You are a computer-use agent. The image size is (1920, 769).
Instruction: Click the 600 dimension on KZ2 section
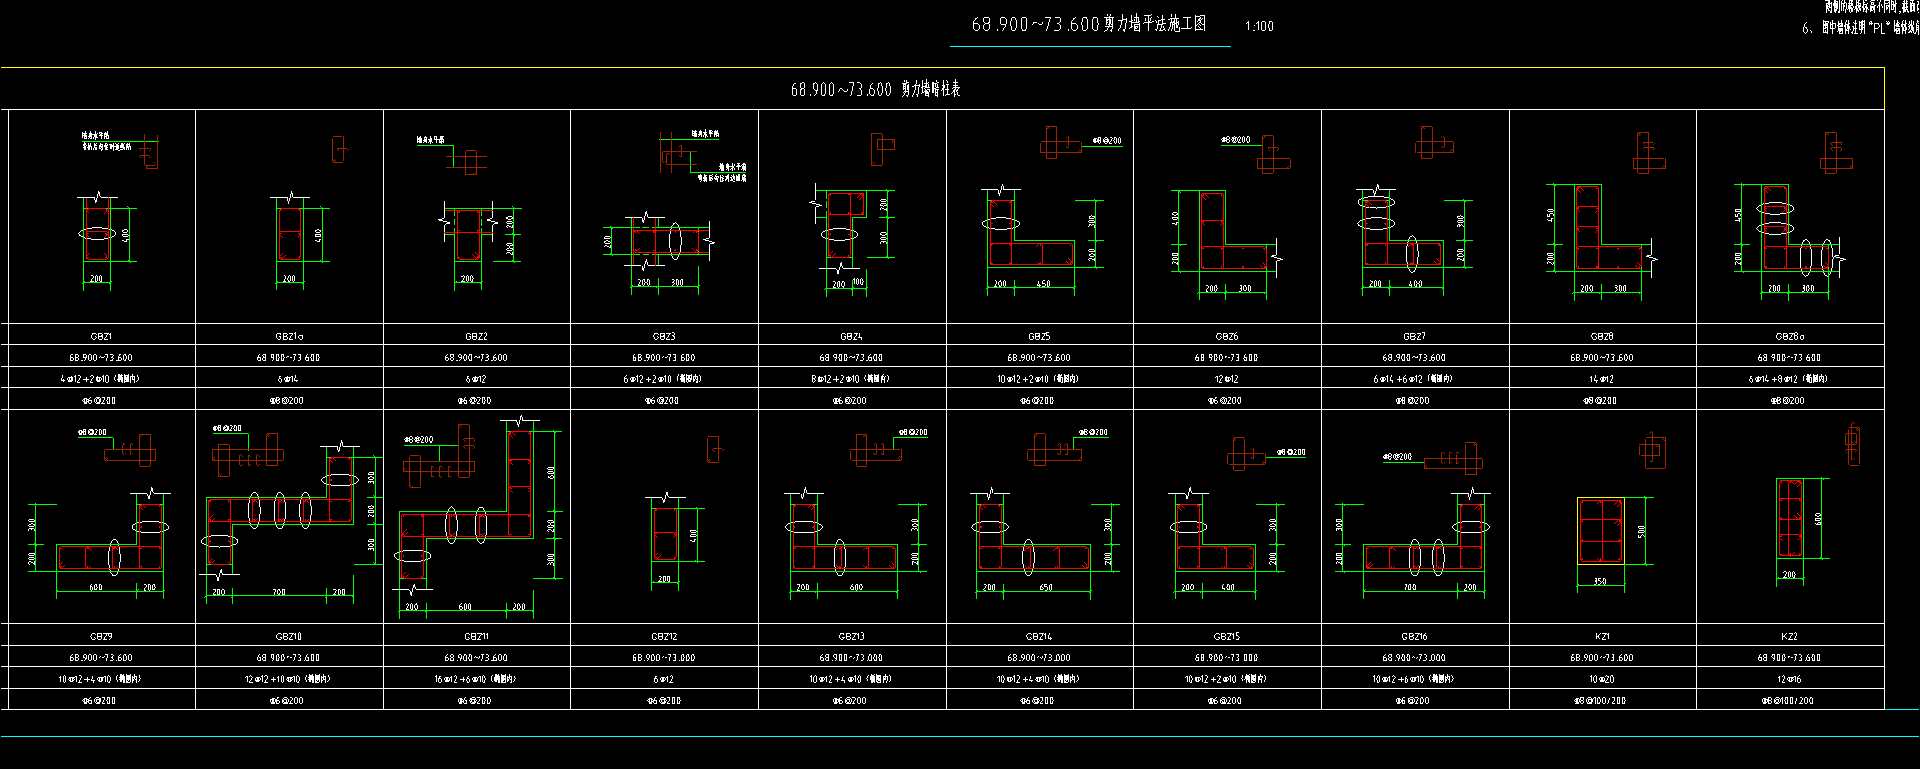1818,519
